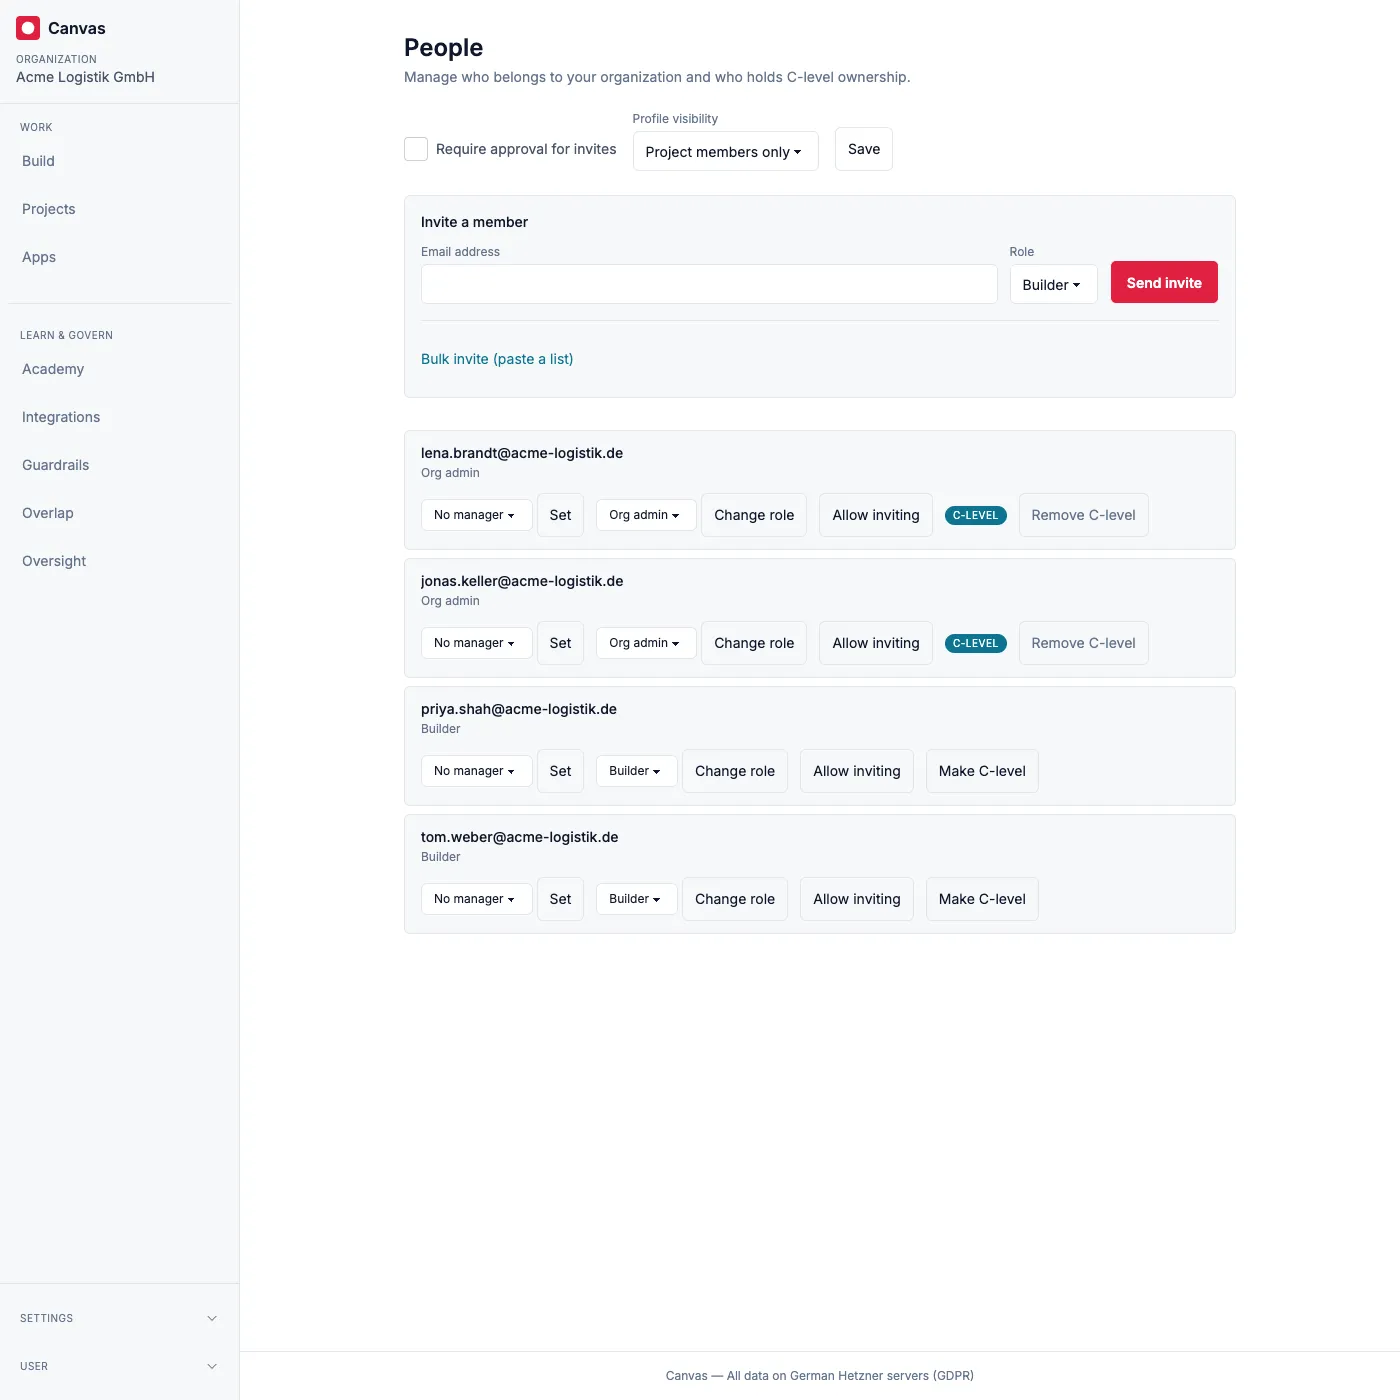1400x1400 pixels.
Task: Click Send invite button
Action: pyautogui.click(x=1164, y=282)
